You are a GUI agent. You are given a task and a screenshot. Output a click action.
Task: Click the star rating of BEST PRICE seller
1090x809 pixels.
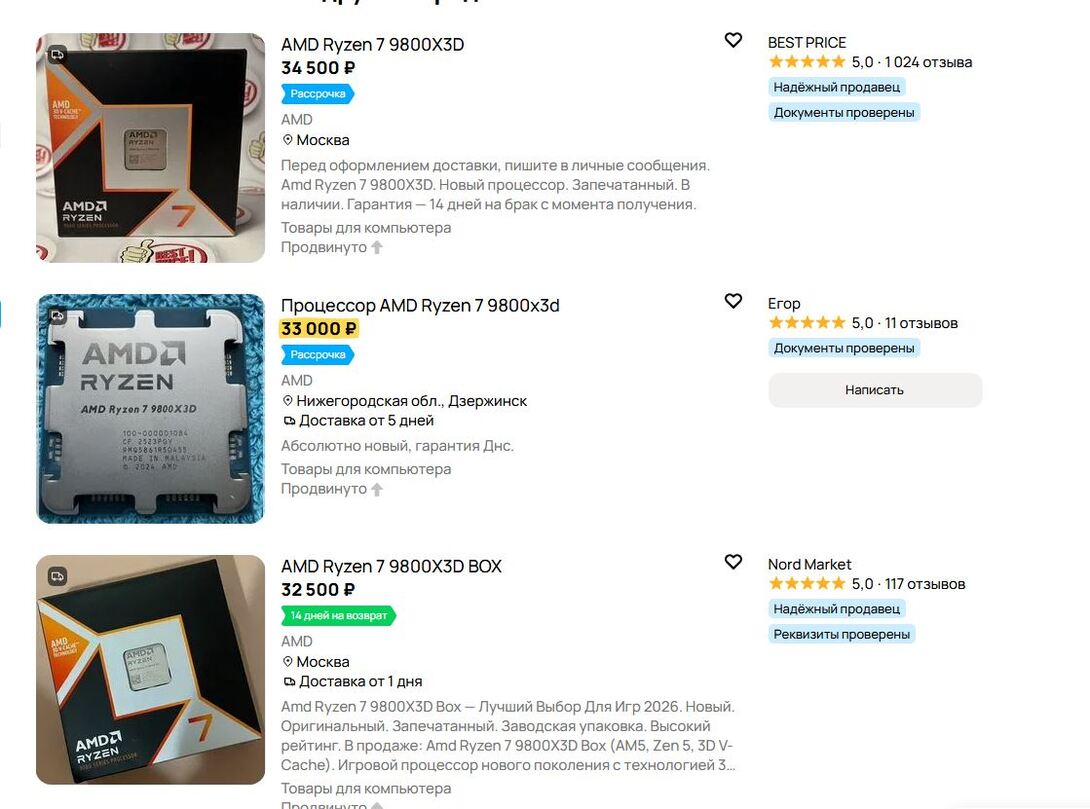[807, 62]
